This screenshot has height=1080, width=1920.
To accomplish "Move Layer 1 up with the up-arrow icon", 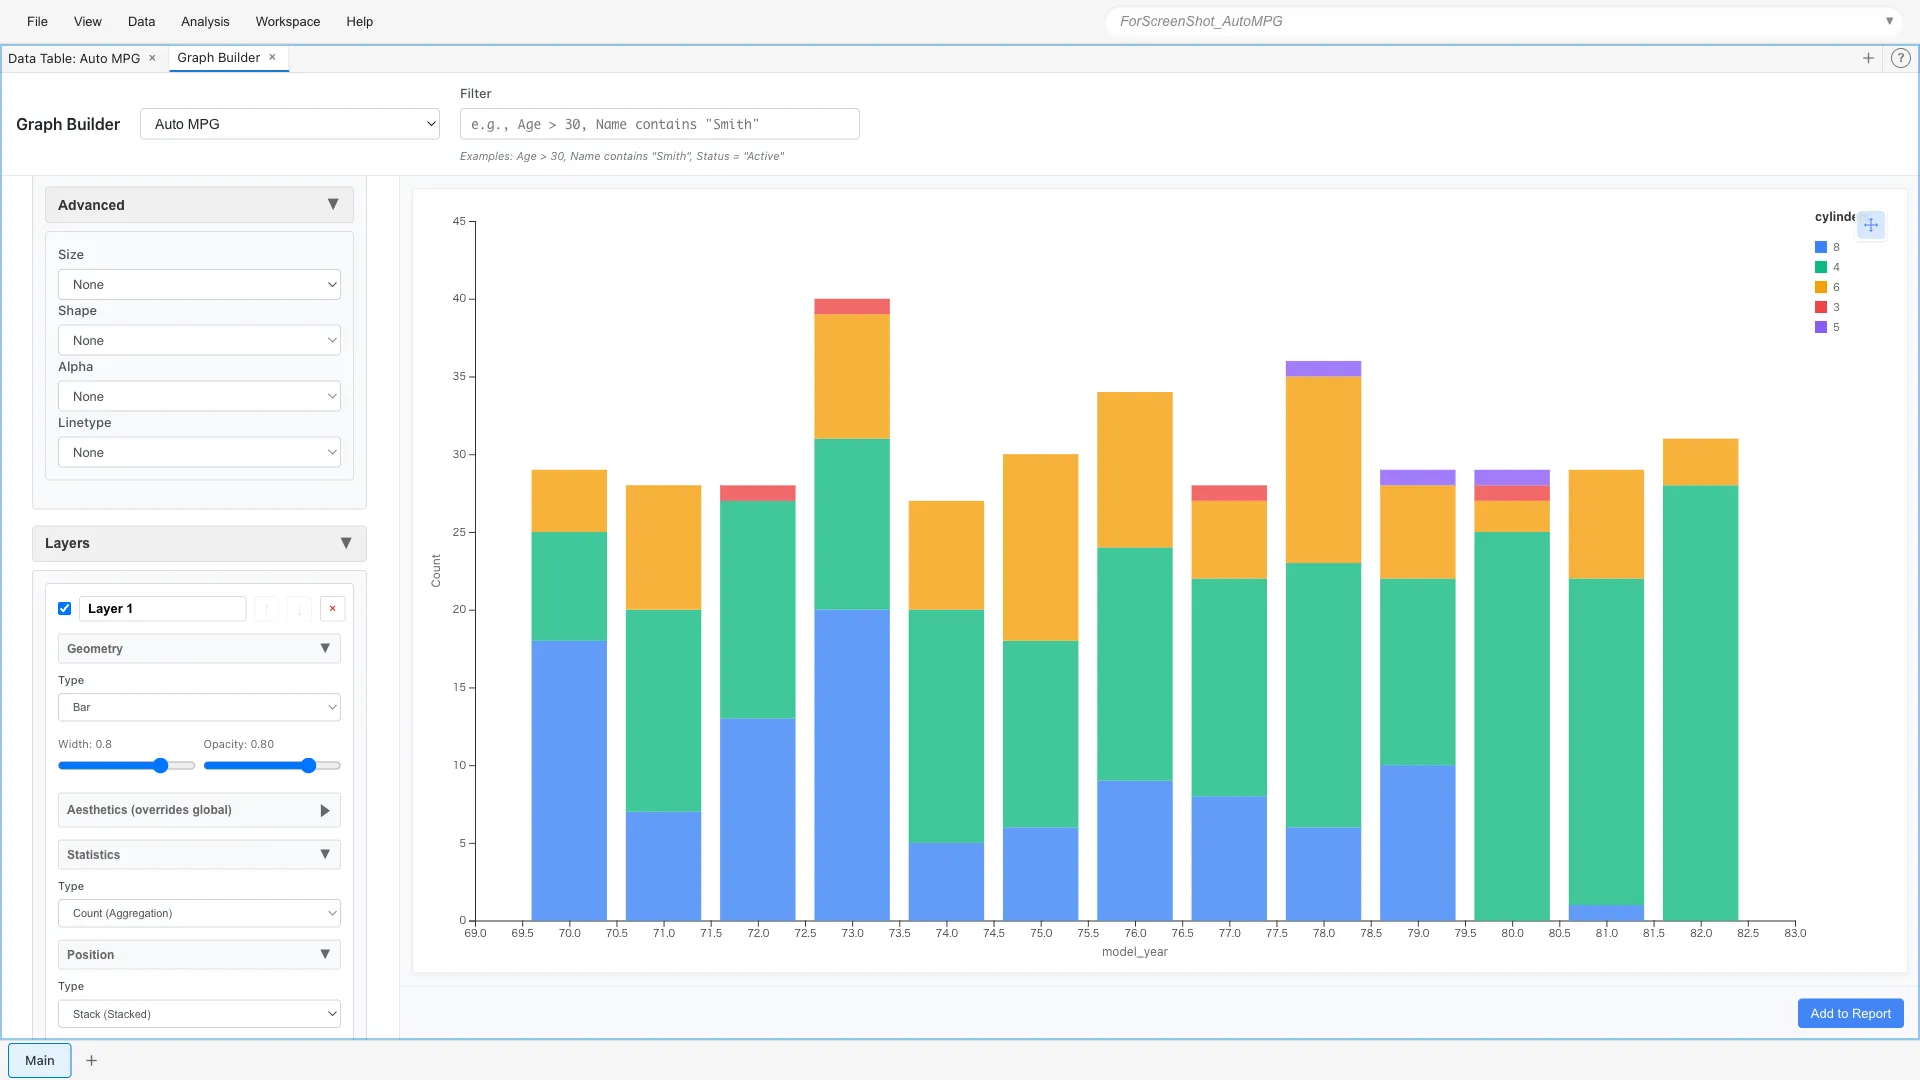I will coord(266,608).
